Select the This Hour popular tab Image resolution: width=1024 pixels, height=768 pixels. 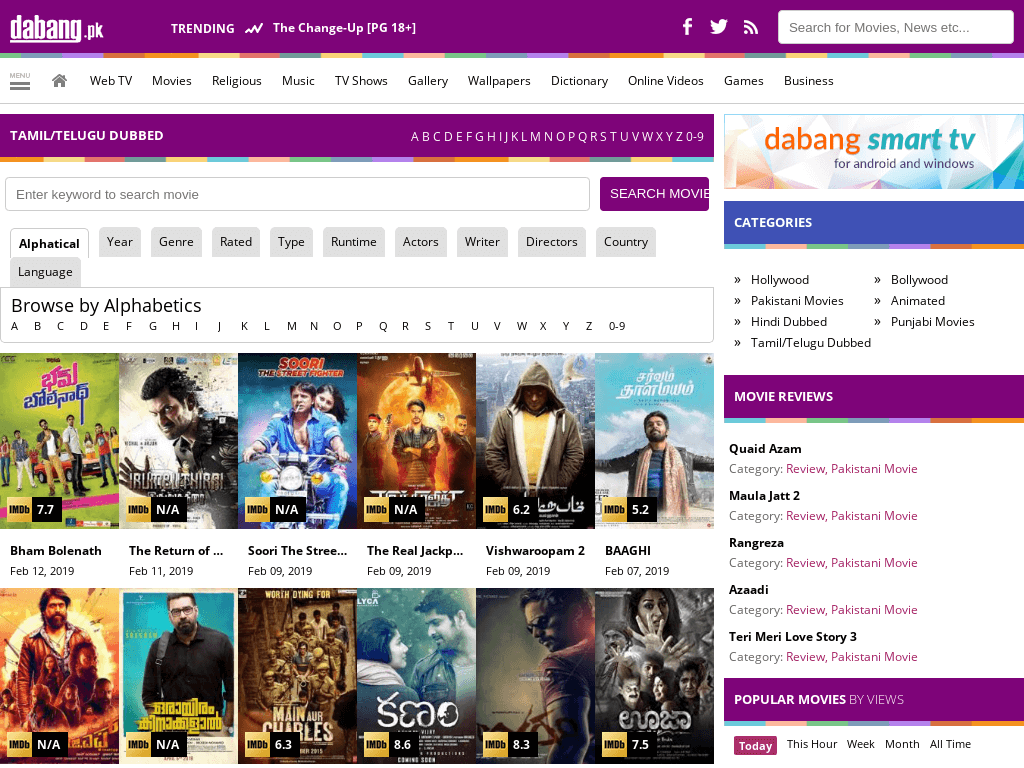tap(812, 744)
